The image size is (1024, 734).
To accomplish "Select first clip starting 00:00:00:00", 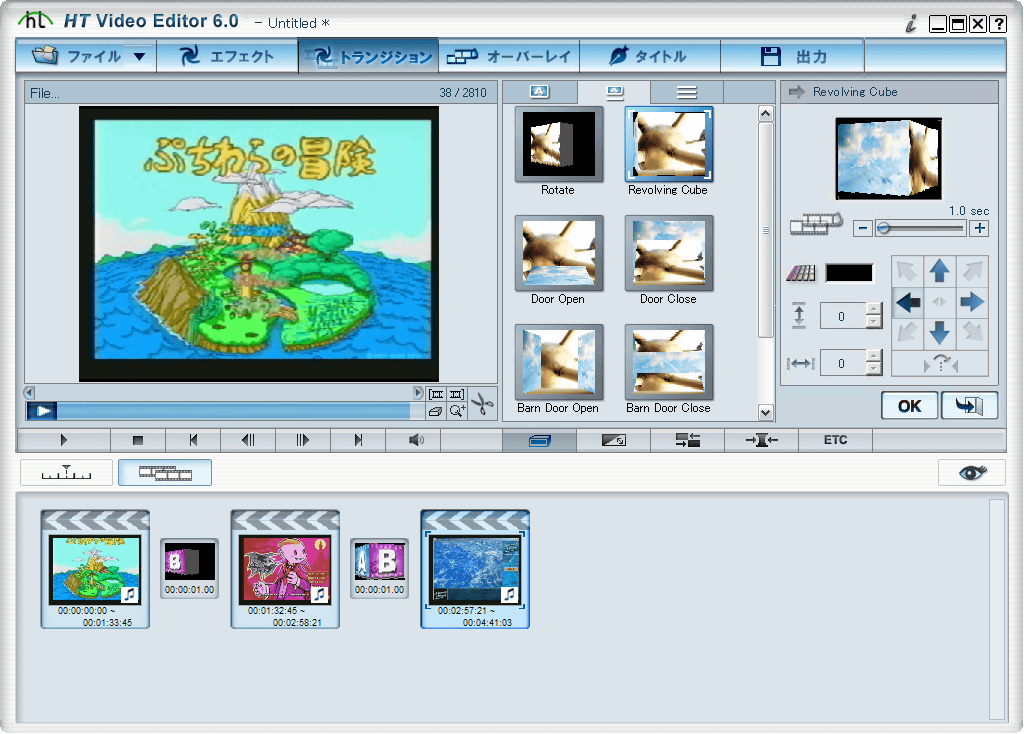I will 95,569.
